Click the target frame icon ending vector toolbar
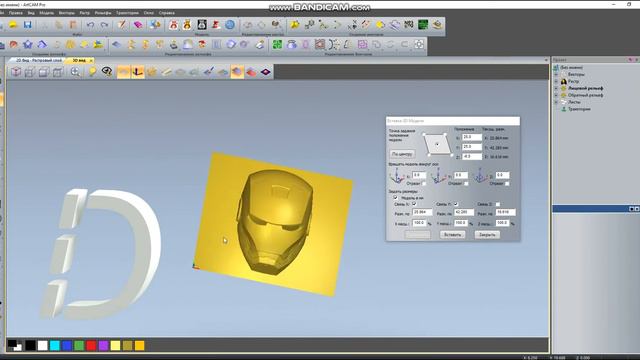 419,44
